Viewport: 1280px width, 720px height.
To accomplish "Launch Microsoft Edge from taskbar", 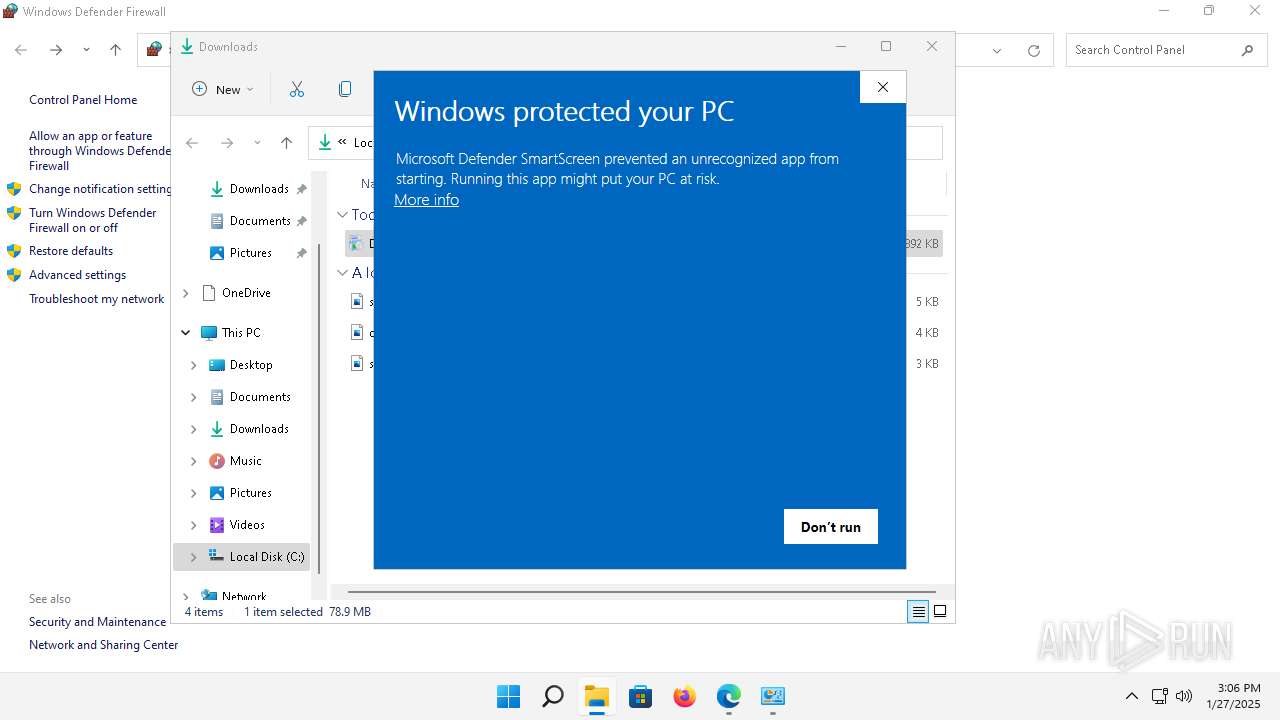I will point(729,696).
